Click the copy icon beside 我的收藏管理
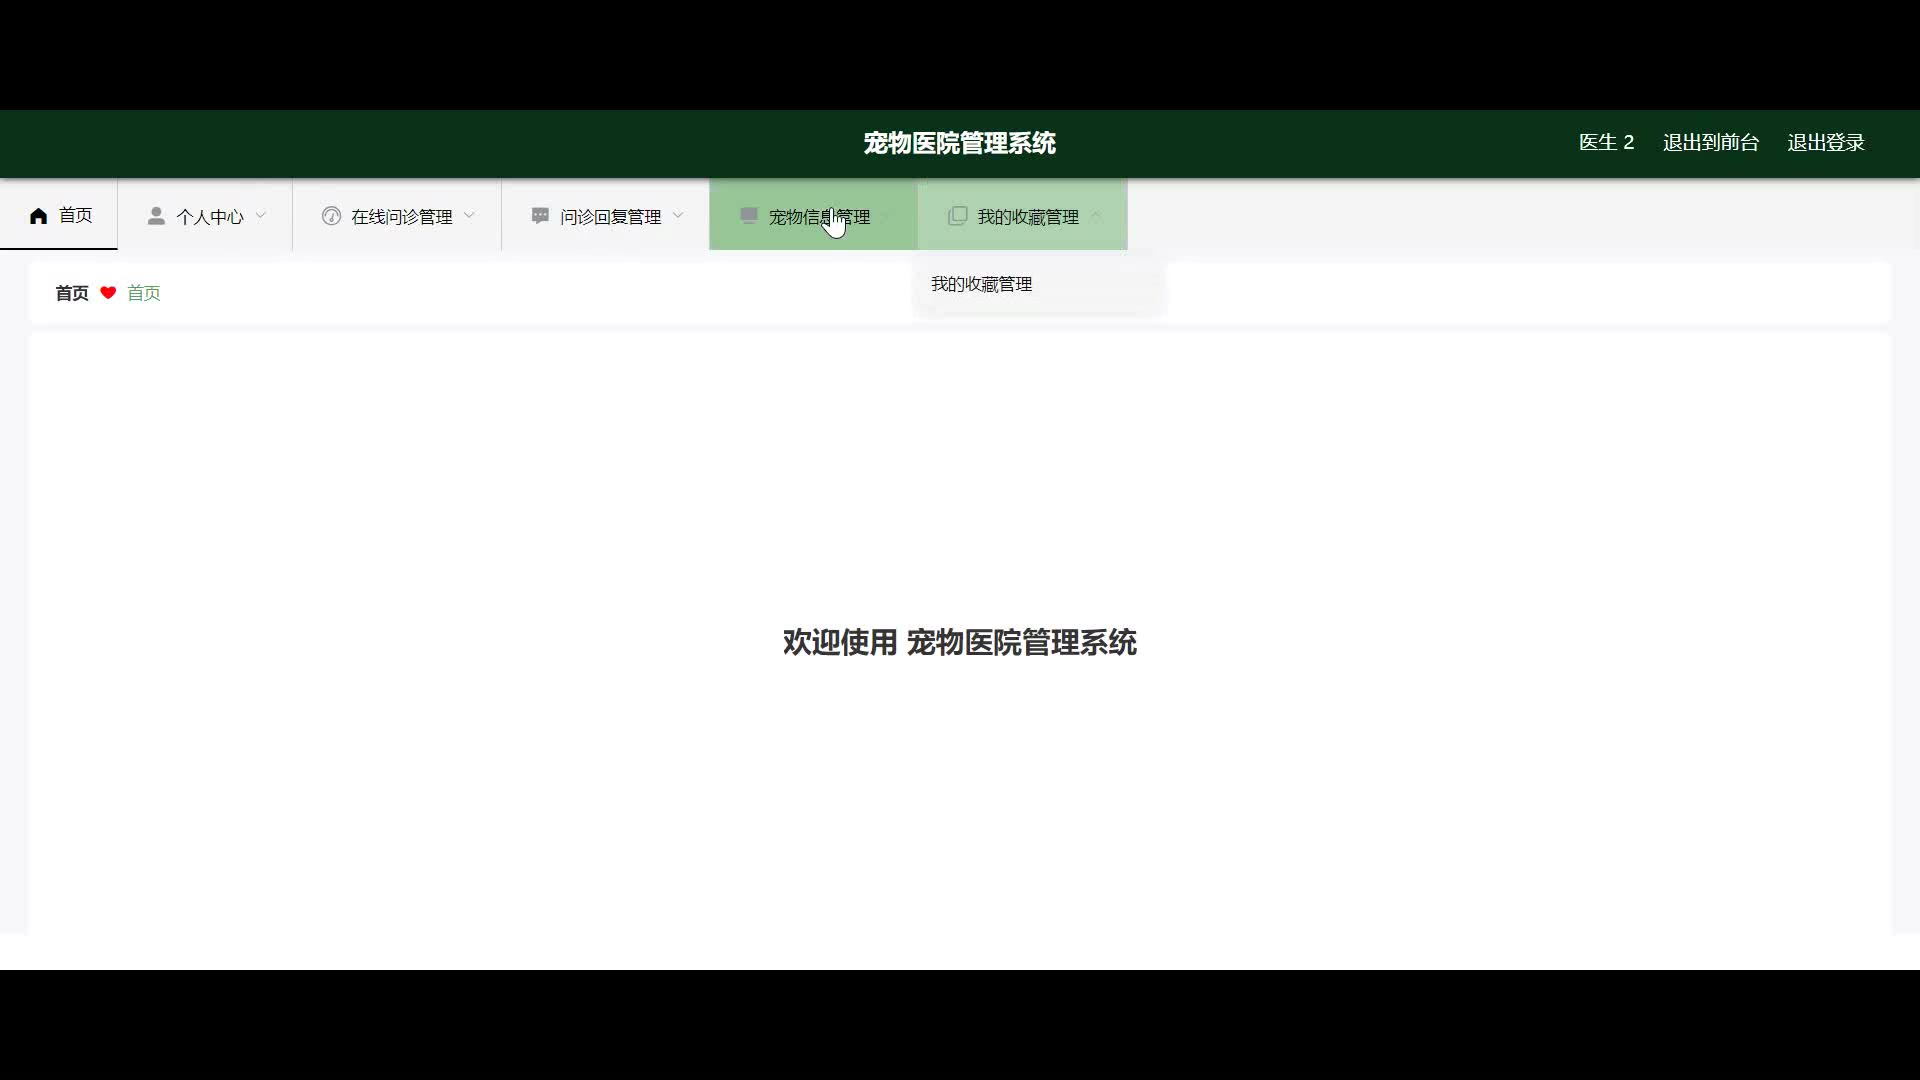 pyautogui.click(x=957, y=216)
